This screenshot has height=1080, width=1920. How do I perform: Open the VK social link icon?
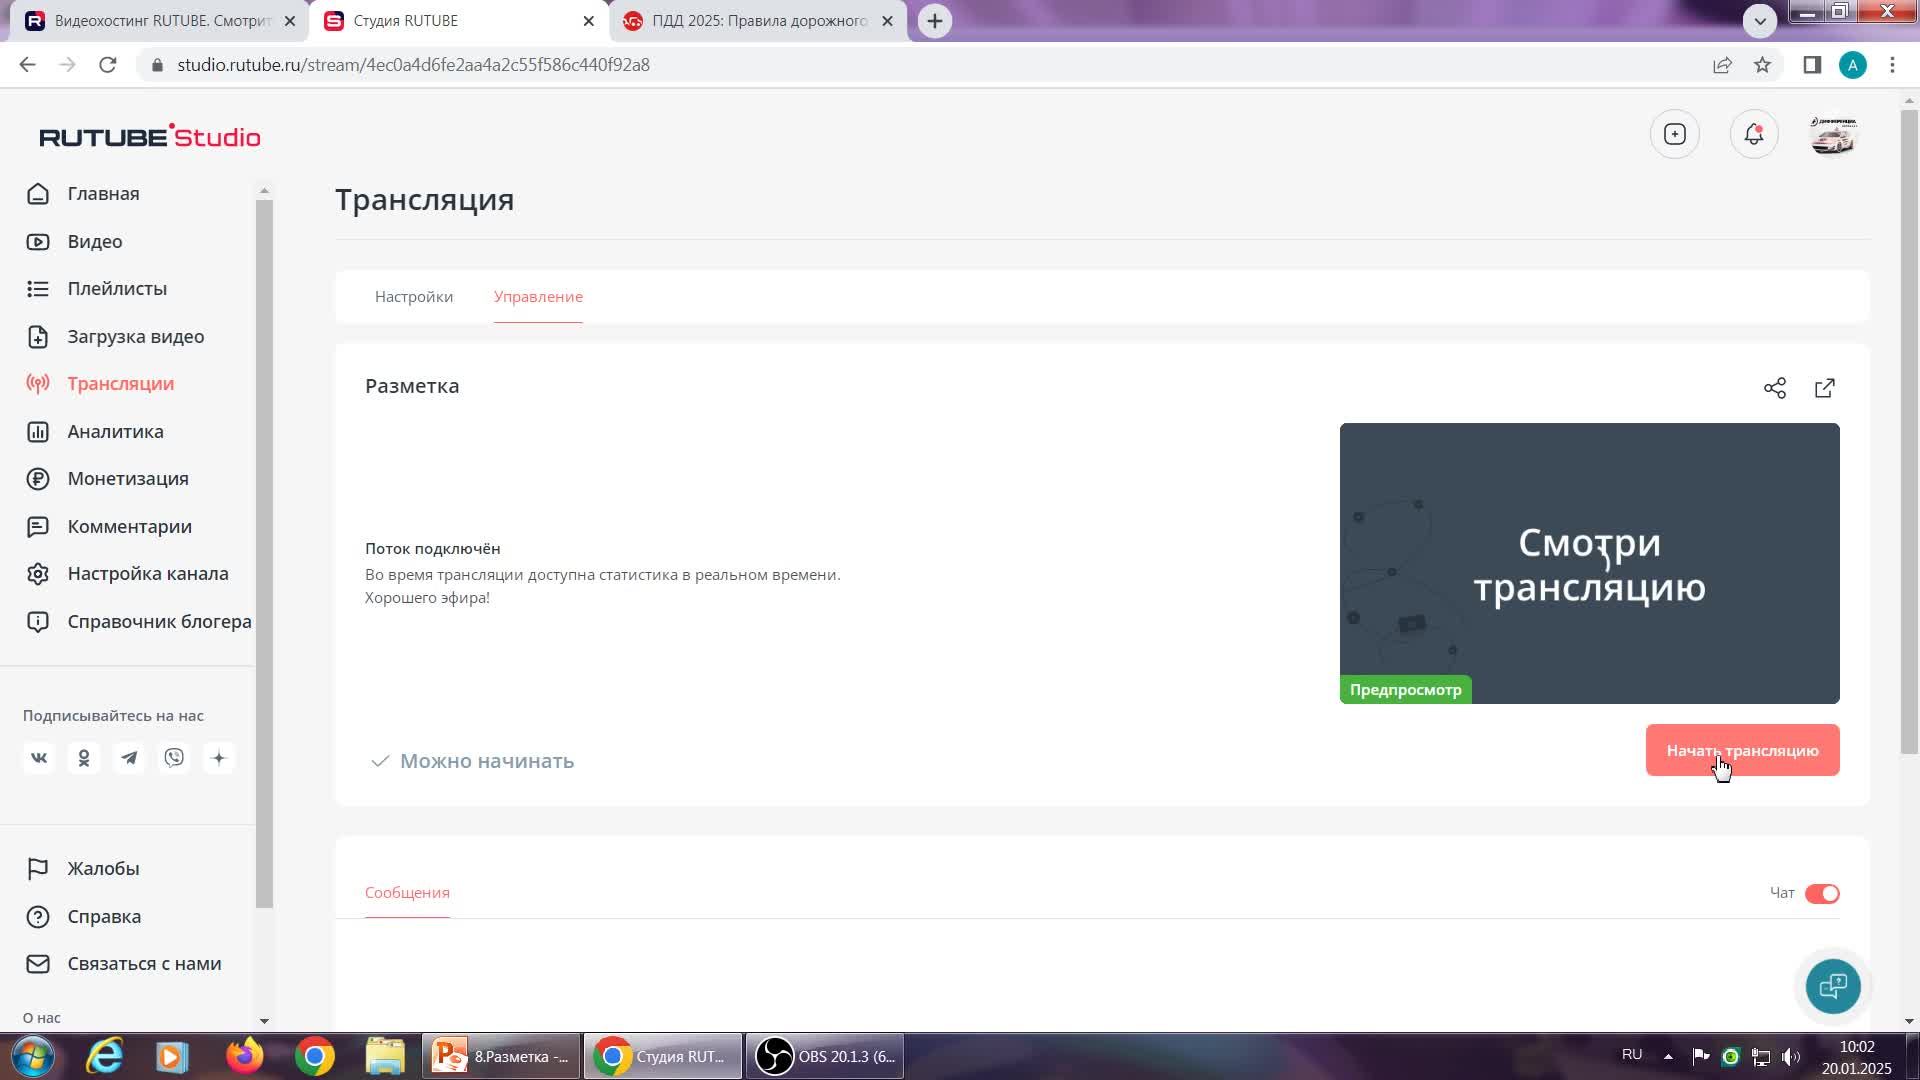pos(39,758)
